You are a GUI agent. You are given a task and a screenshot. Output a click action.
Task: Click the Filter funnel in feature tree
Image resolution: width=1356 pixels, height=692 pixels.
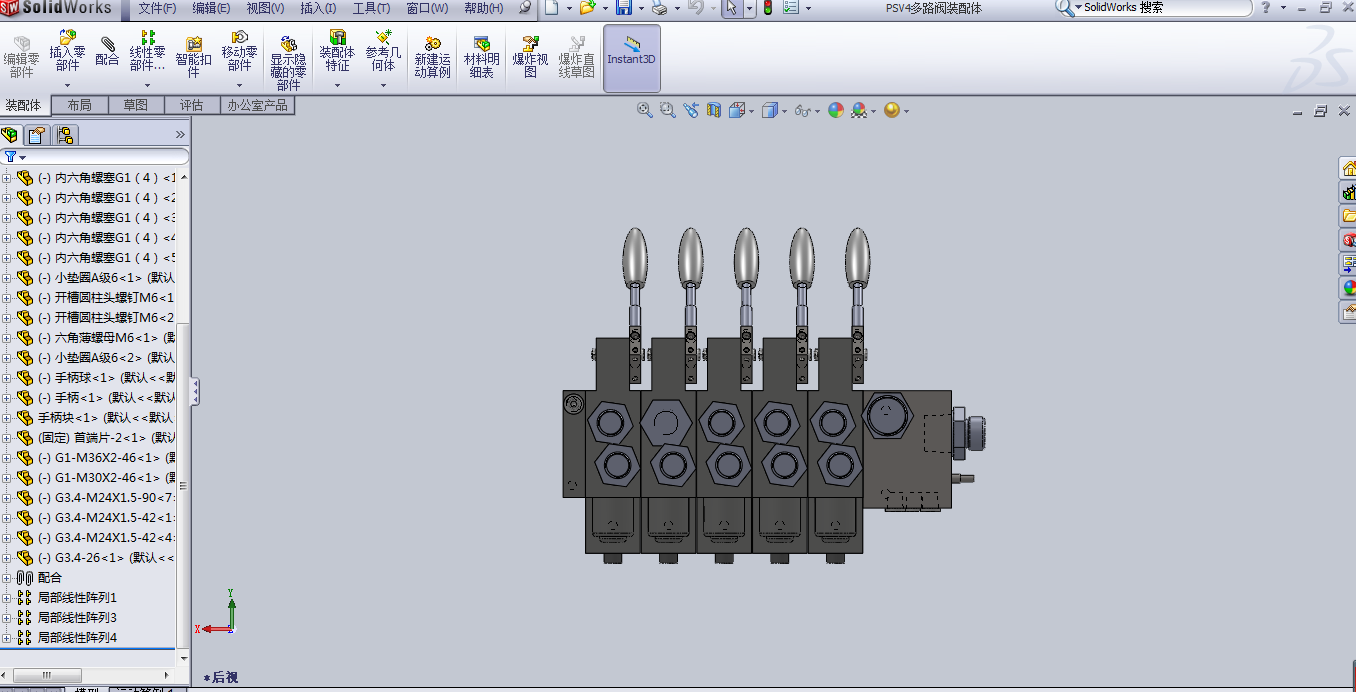[10, 157]
